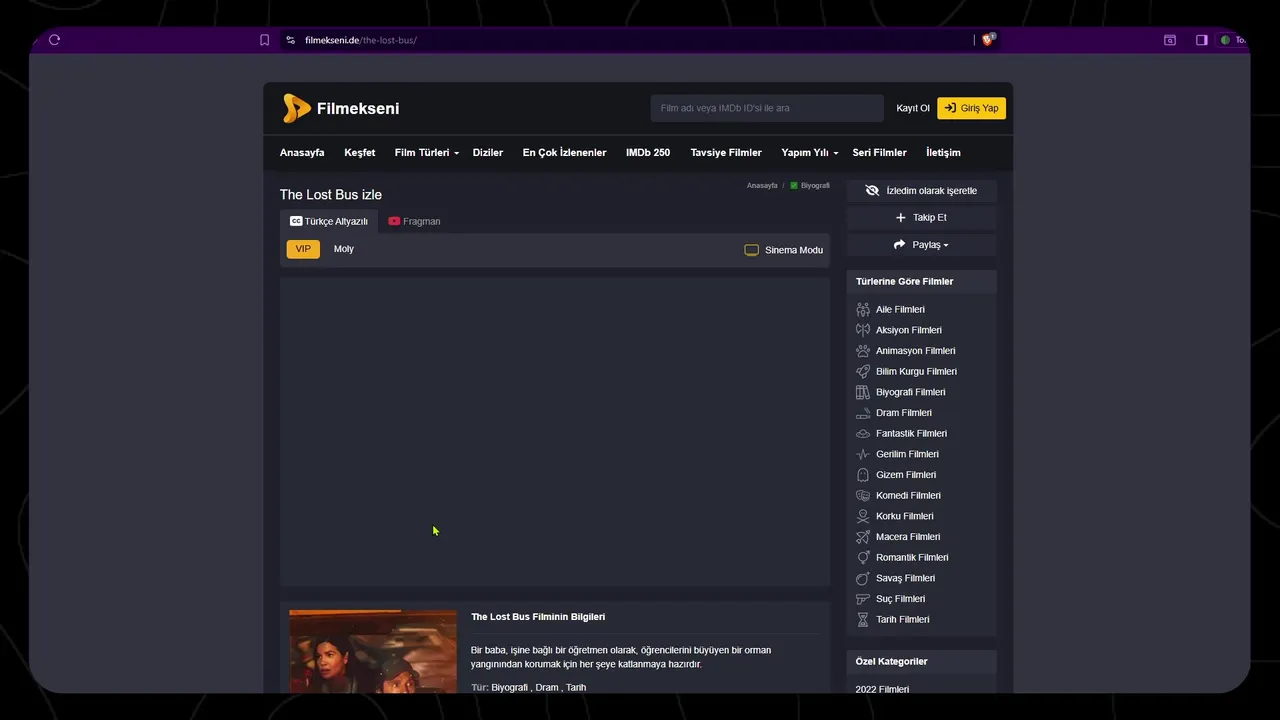The image size is (1280, 720).
Task: Toggle the browser sidebar panel icon
Action: pyautogui.click(x=1201, y=40)
